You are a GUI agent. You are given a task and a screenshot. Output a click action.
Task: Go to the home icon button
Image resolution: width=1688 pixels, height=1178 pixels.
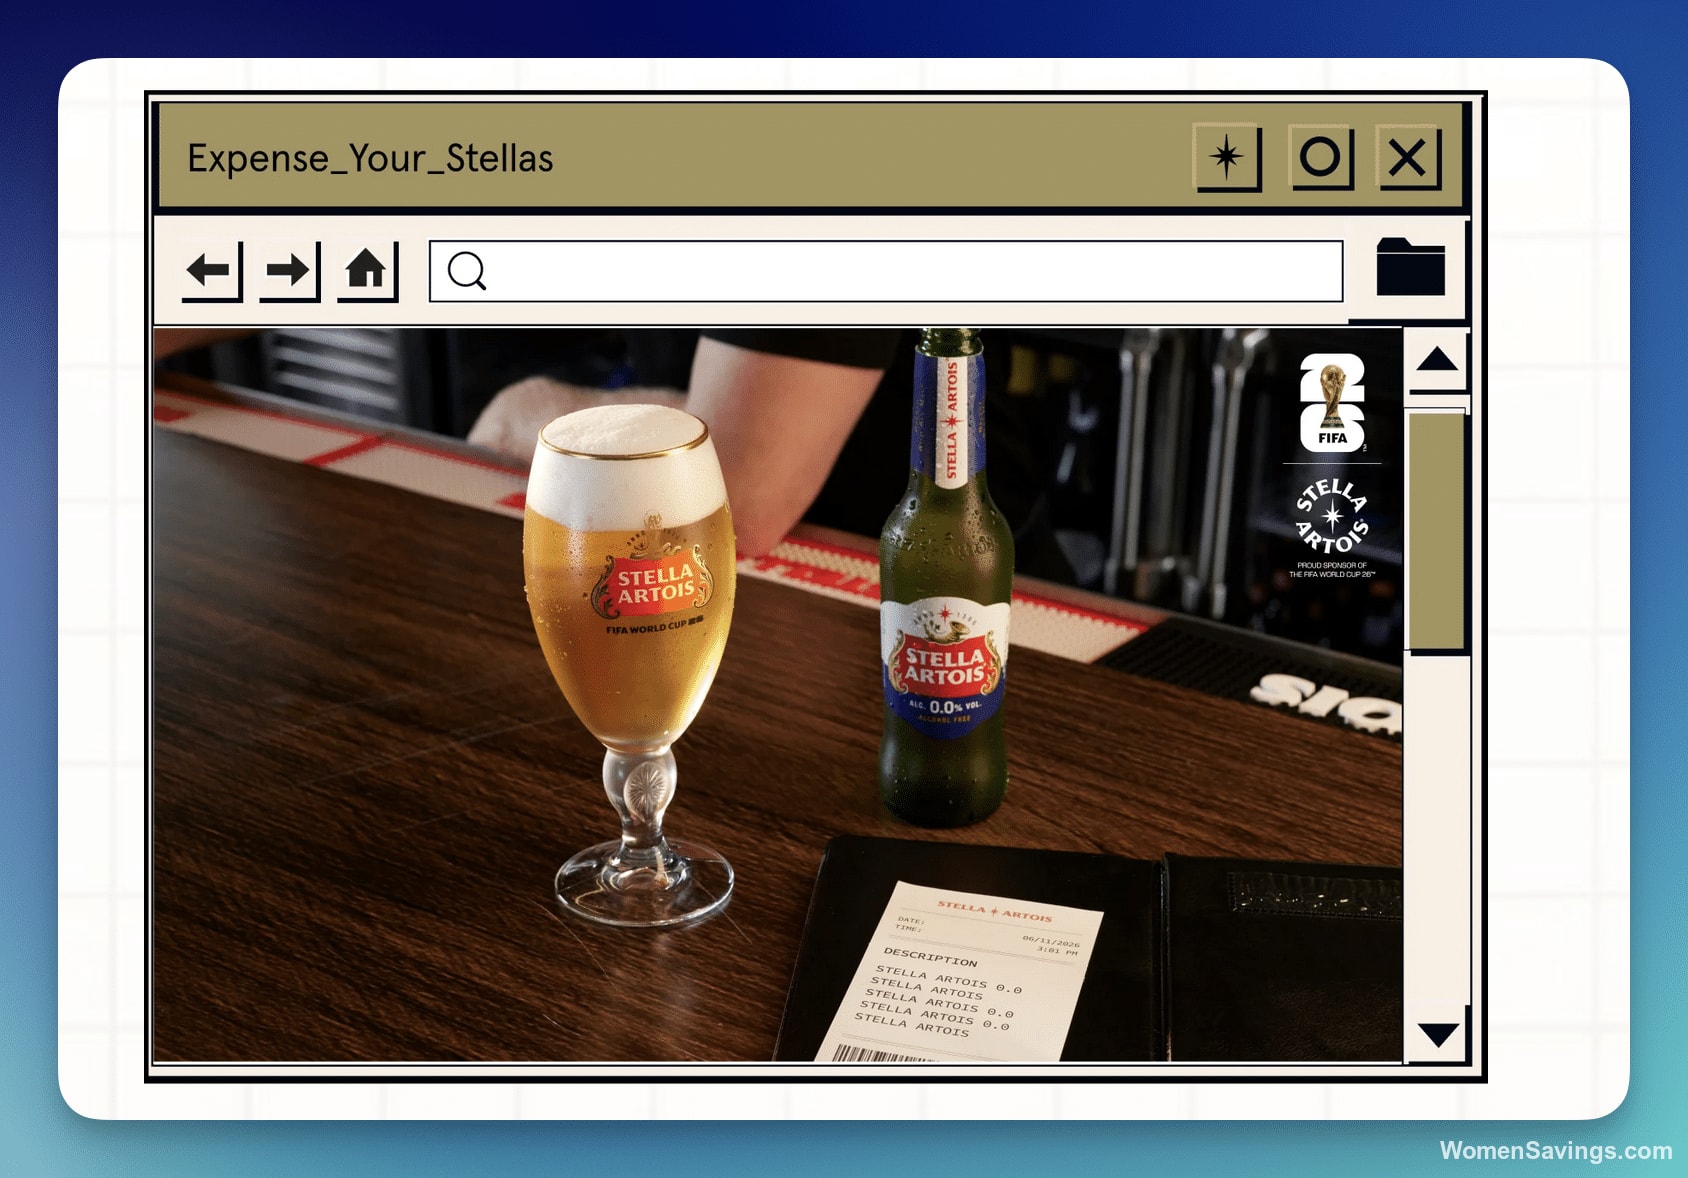tap(367, 271)
